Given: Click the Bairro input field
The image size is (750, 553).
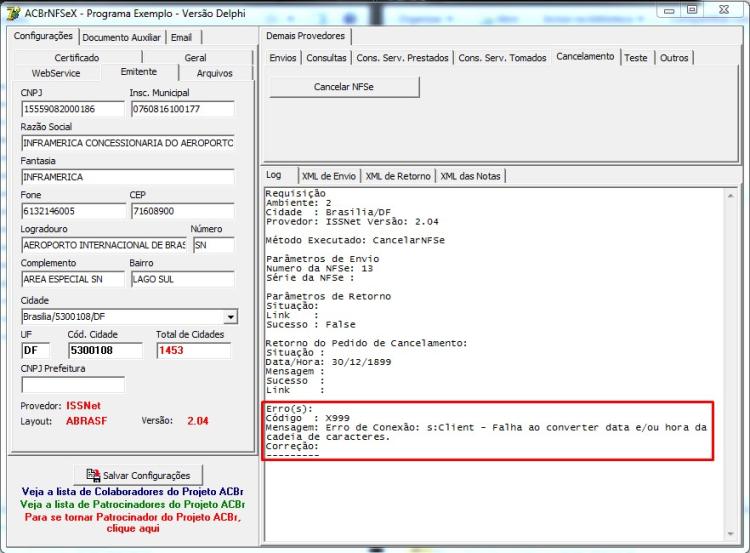Looking at the screenshot, I should 183,279.
